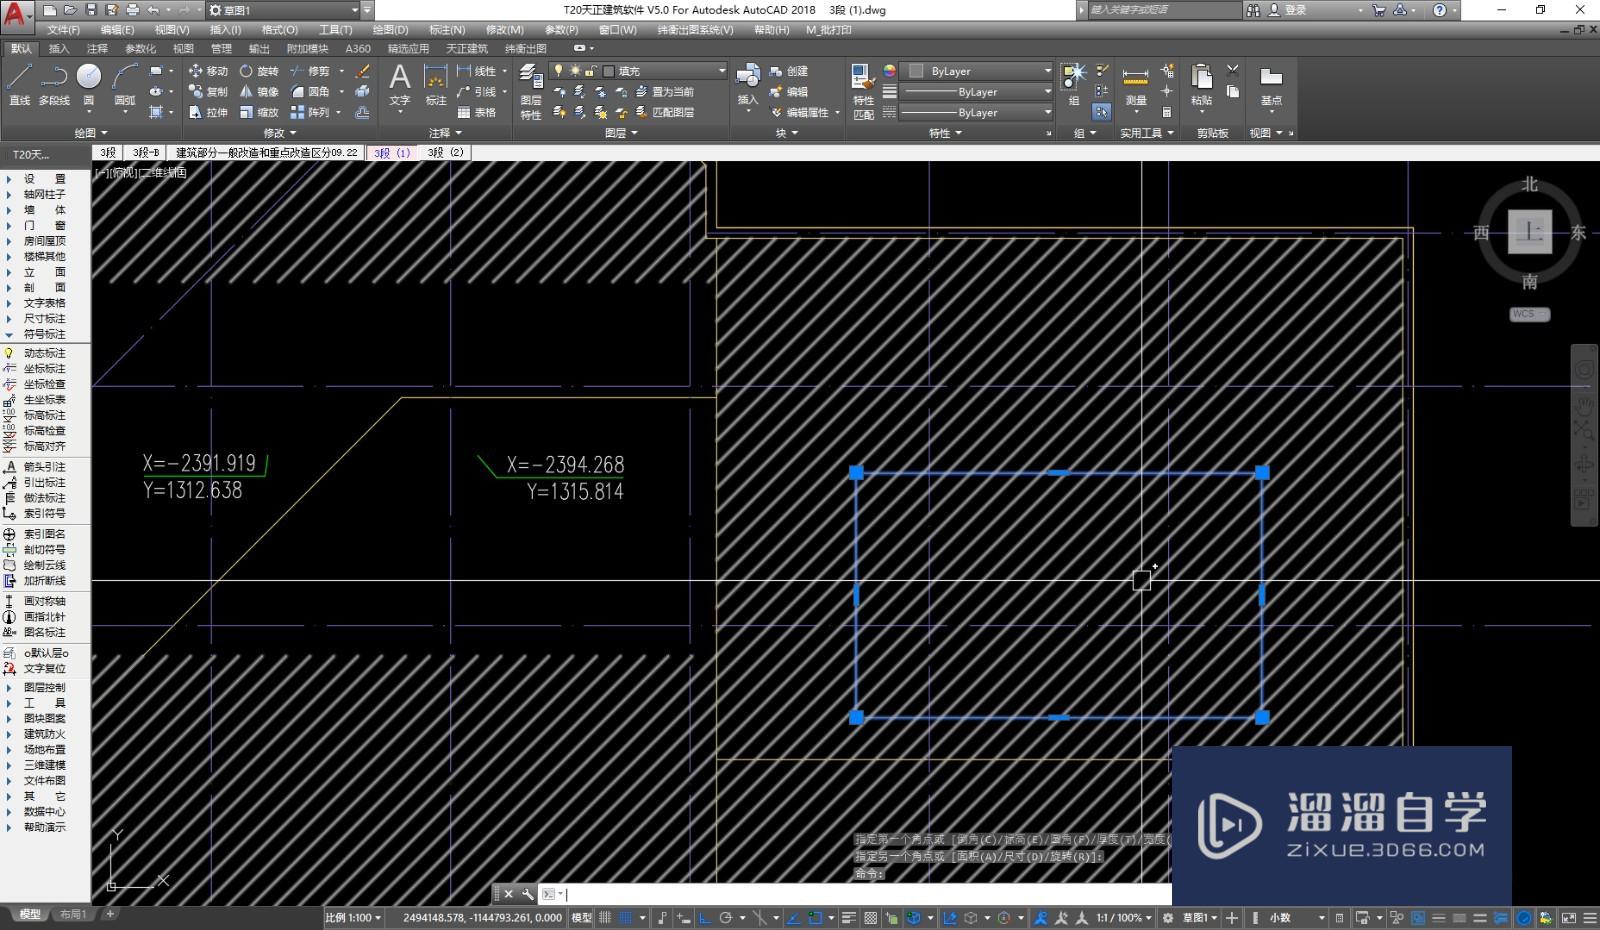This screenshot has width=1600, height=930.
Task: Toggle snap mode in status bar
Action: click(x=626, y=918)
